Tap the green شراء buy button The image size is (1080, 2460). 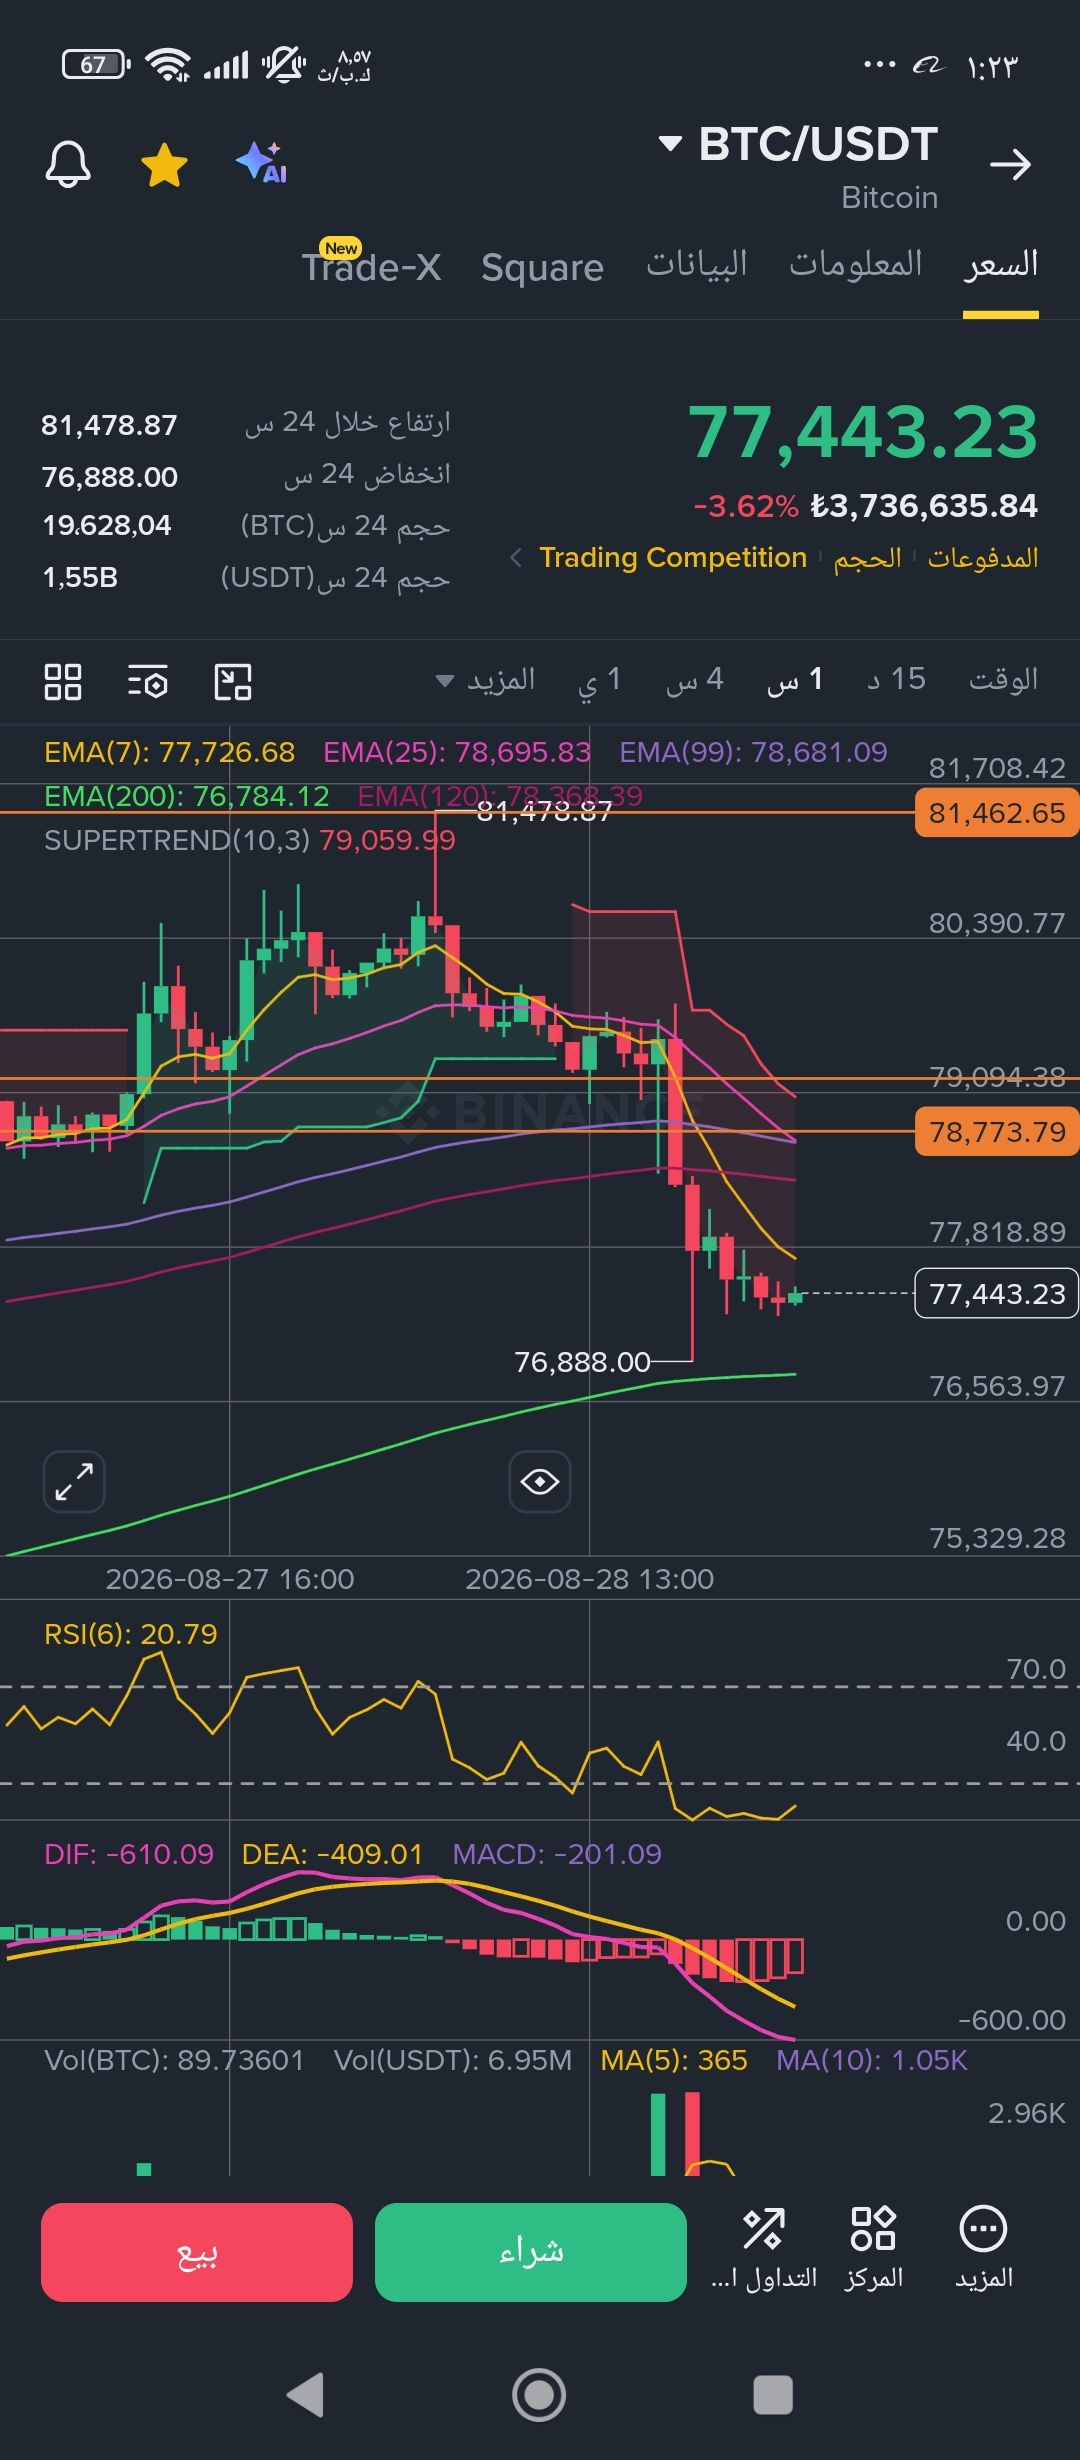point(531,2252)
